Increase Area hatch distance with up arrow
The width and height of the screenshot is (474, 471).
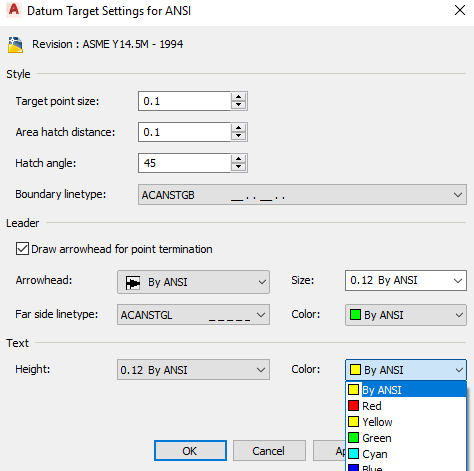tap(238, 128)
